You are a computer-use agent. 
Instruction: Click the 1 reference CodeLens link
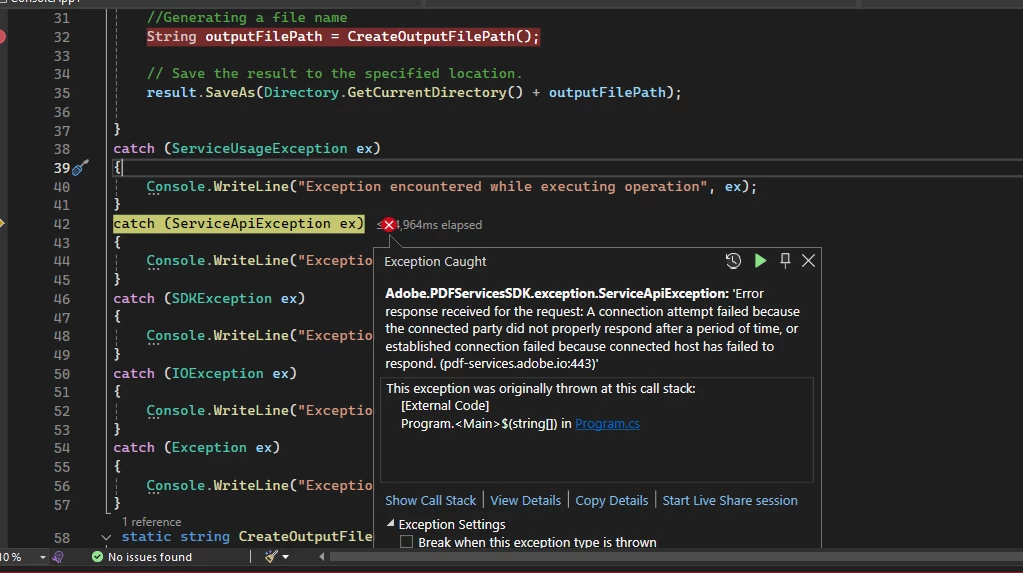click(151, 522)
